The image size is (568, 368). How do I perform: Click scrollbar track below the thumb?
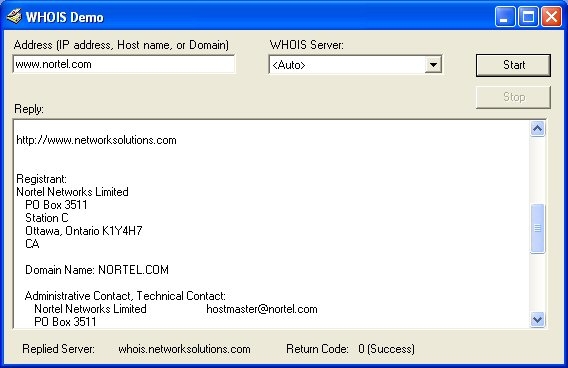pyautogui.click(x=538, y=283)
